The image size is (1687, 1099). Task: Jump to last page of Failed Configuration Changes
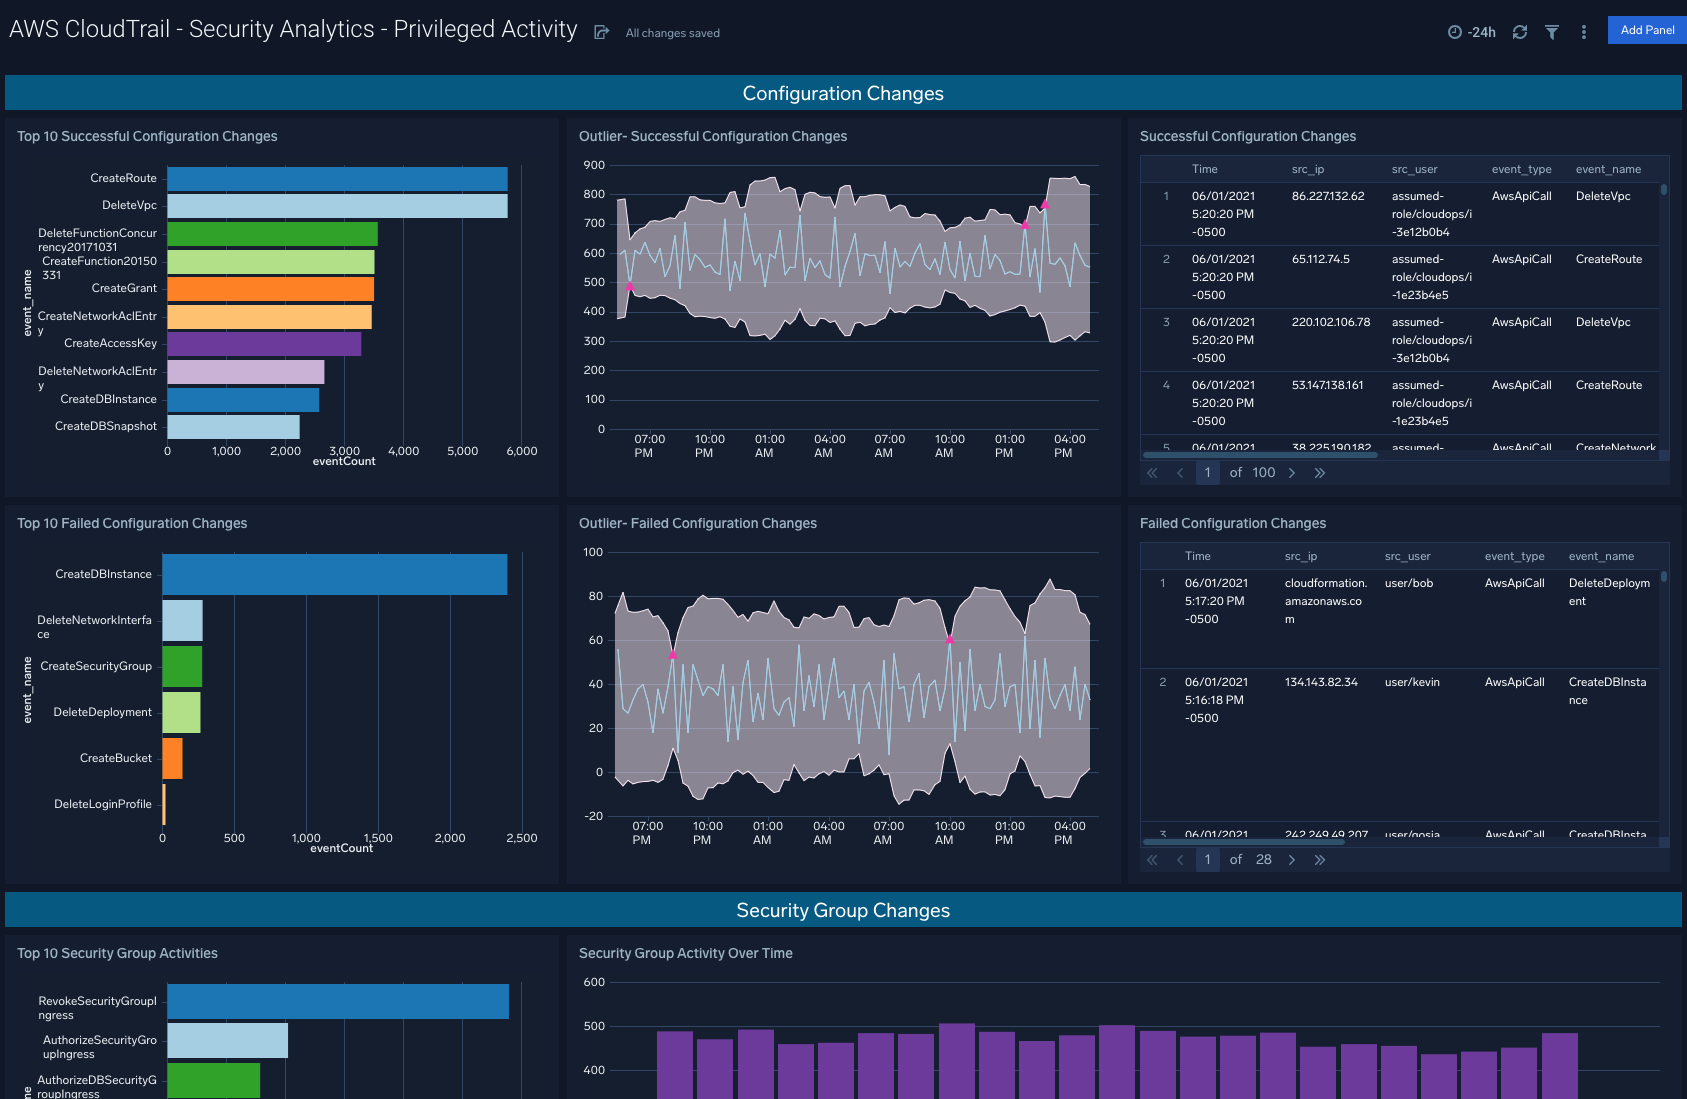click(x=1320, y=859)
